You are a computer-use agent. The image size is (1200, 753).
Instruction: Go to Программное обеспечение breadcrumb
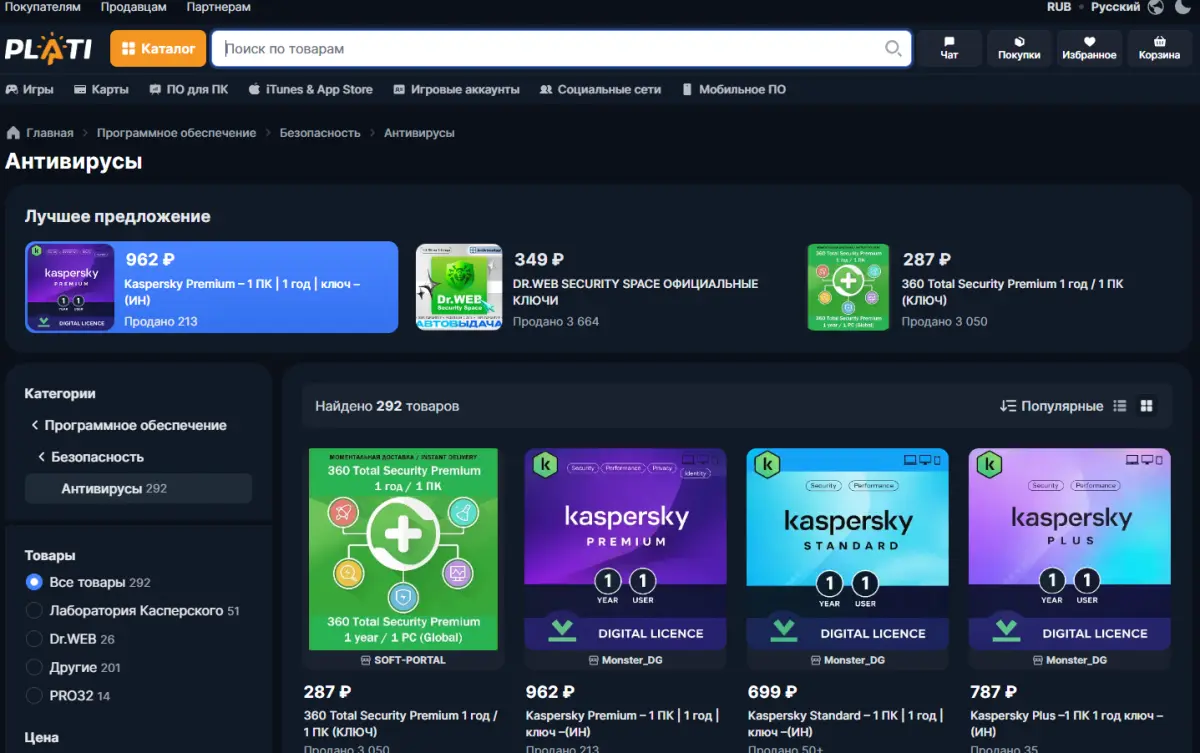(176, 132)
